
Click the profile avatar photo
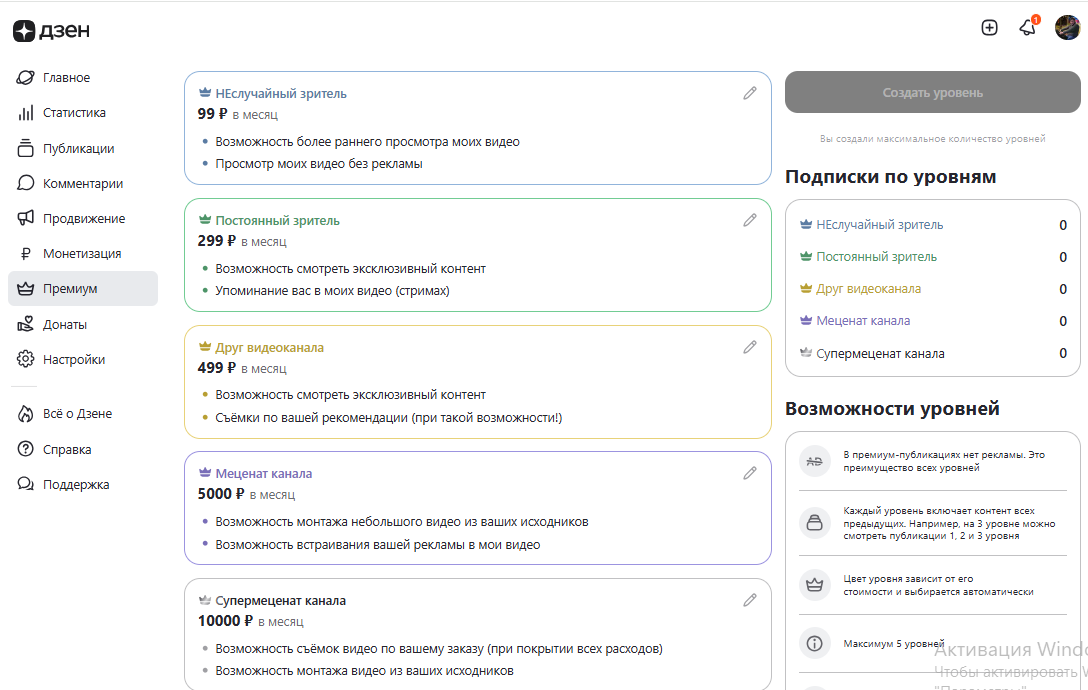1070,28
